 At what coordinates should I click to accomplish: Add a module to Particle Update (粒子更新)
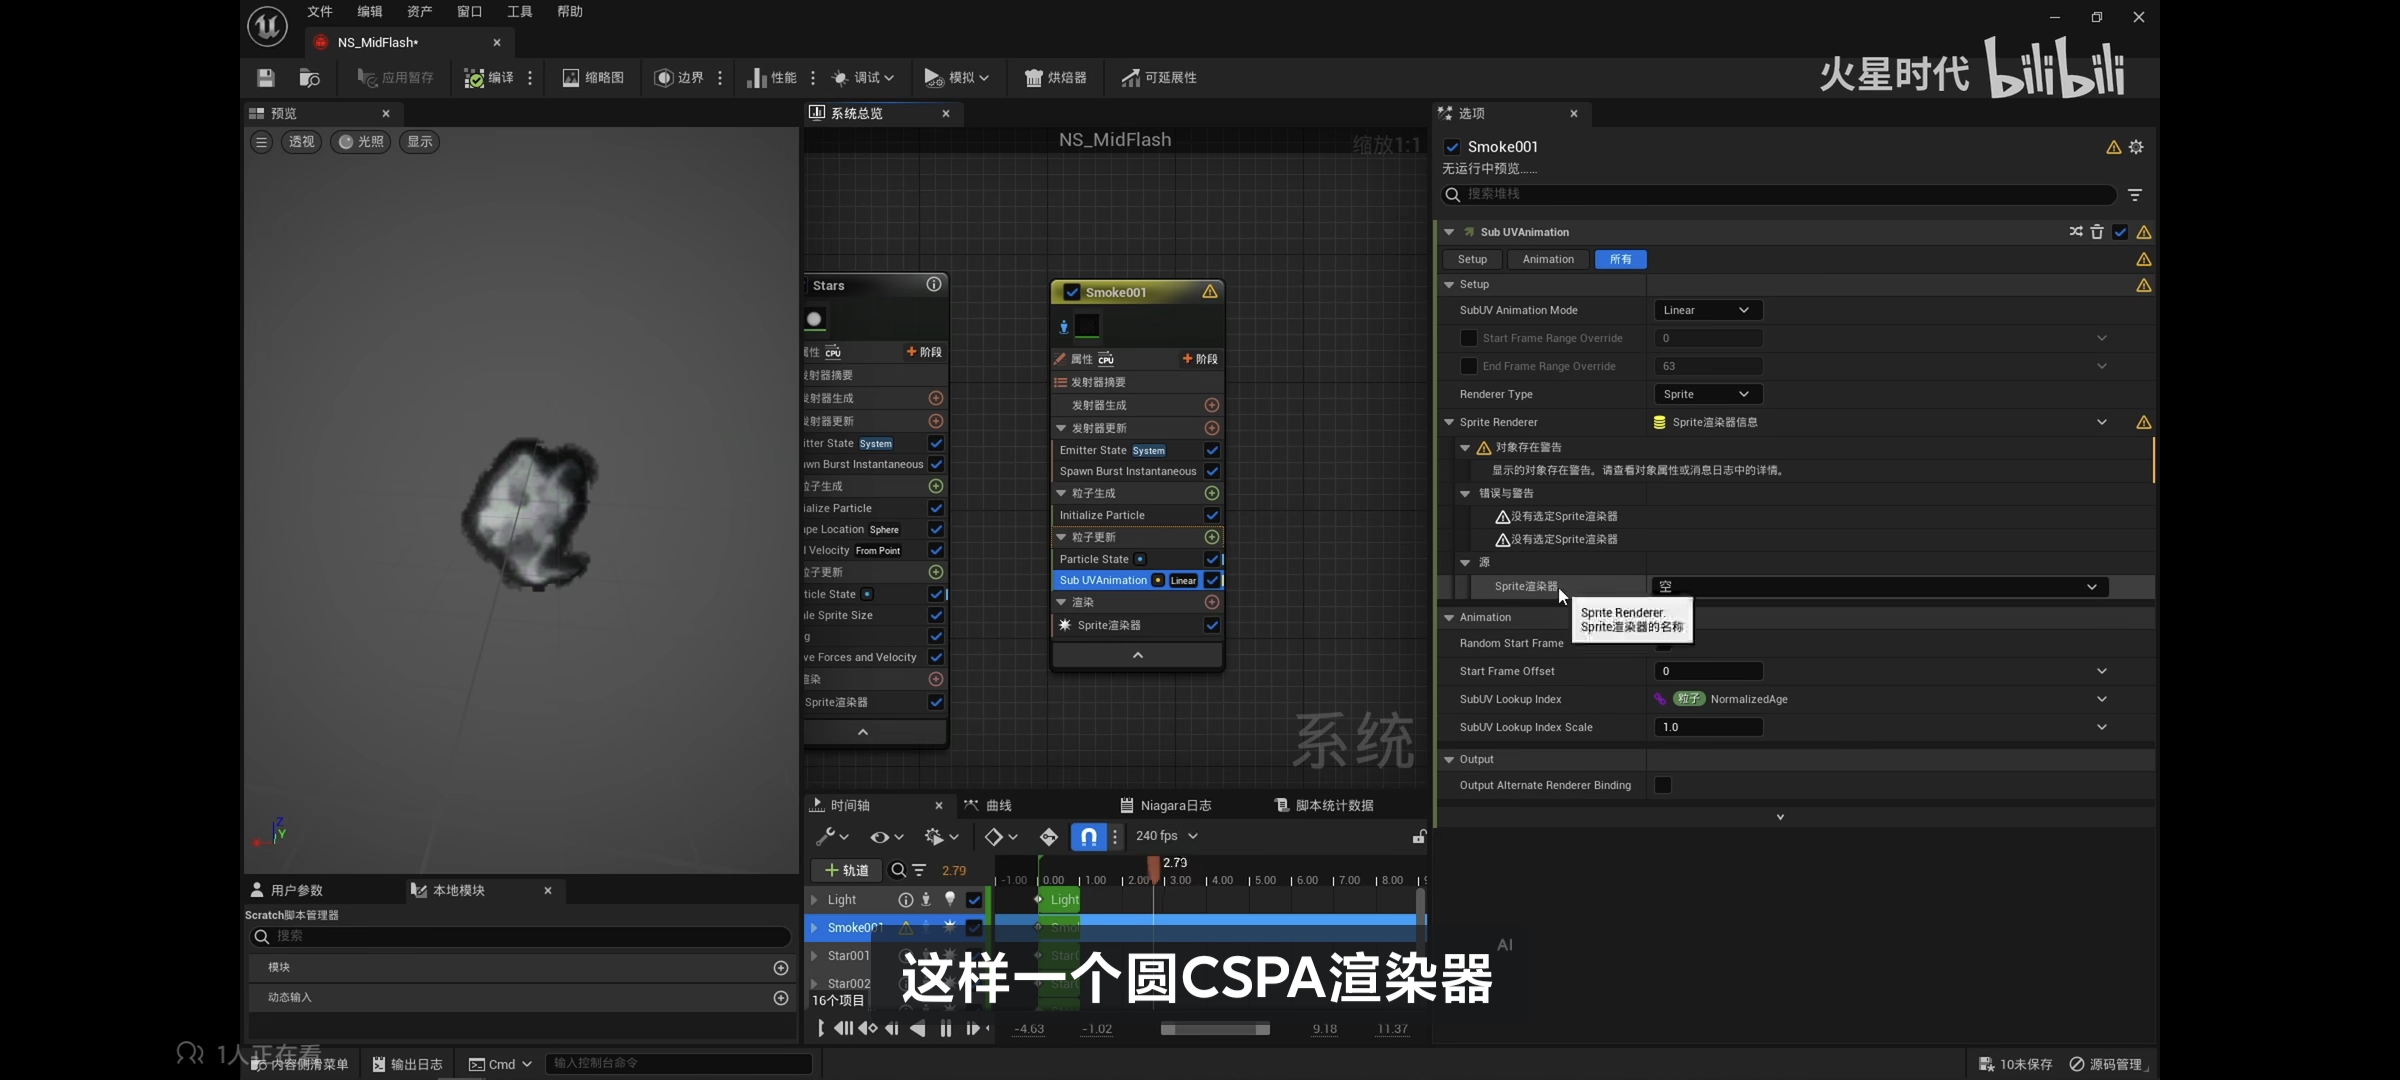1211,537
